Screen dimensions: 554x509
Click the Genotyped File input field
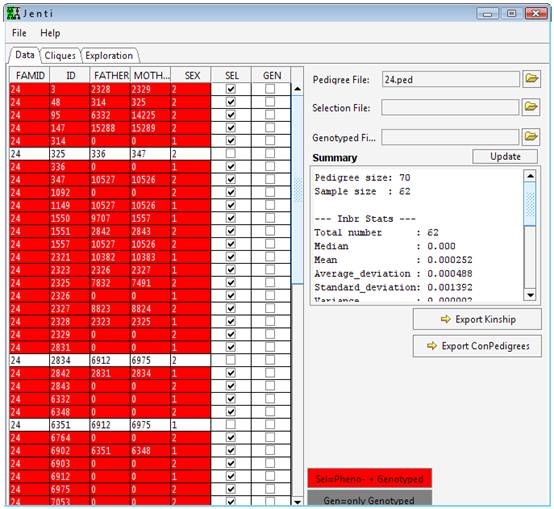click(x=450, y=137)
